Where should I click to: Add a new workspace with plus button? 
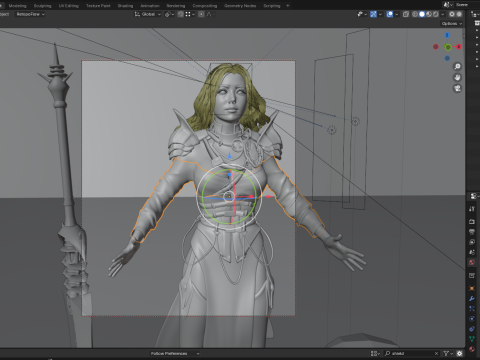tap(288, 6)
